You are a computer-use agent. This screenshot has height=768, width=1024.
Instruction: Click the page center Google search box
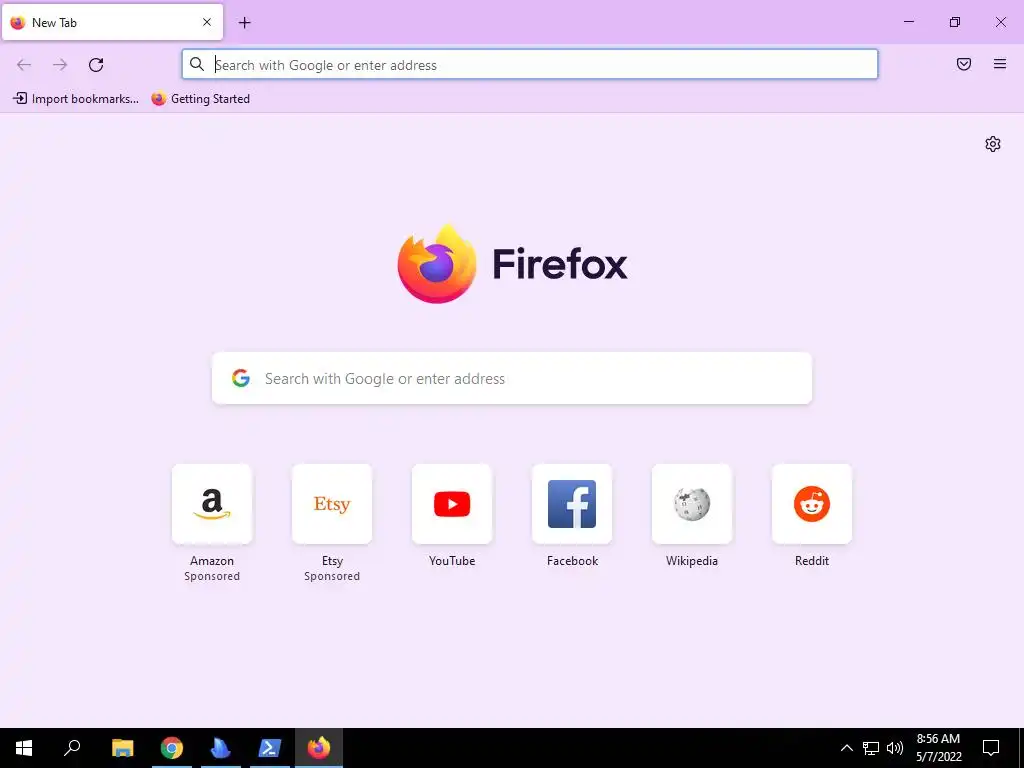coord(512,378)
